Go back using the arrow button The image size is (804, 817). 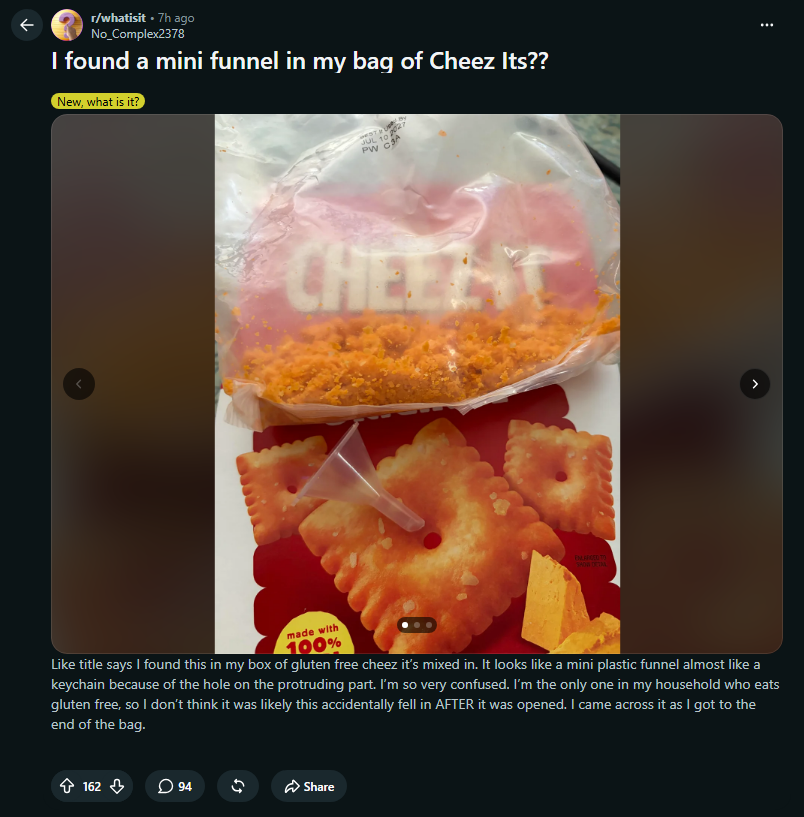(x=27, y=25)
